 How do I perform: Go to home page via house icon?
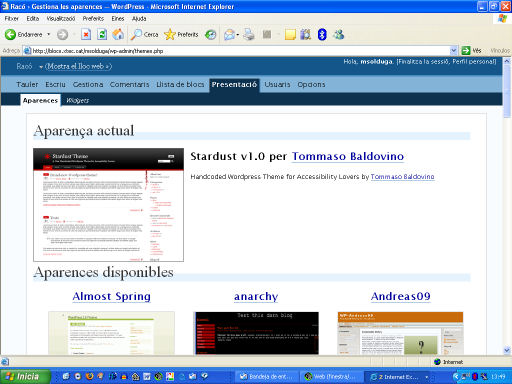click(118, 34)
